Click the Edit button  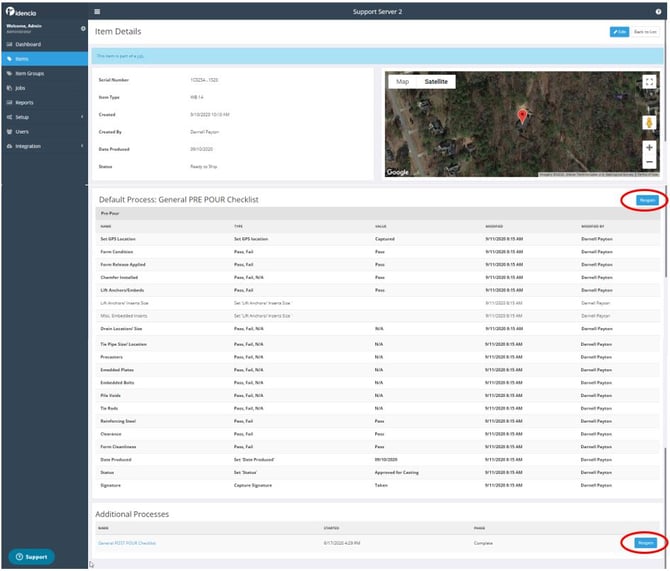coord(619,32)
